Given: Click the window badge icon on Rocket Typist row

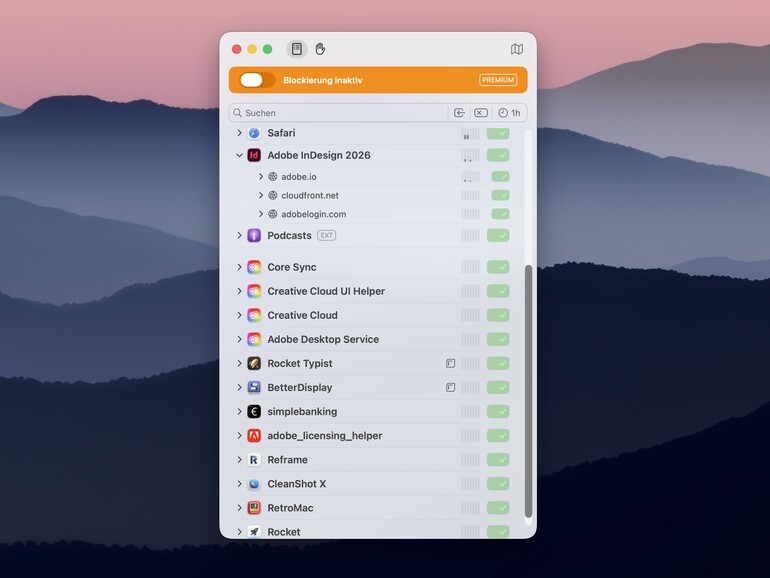Looking at the screenshot, I should coord(450,363).
